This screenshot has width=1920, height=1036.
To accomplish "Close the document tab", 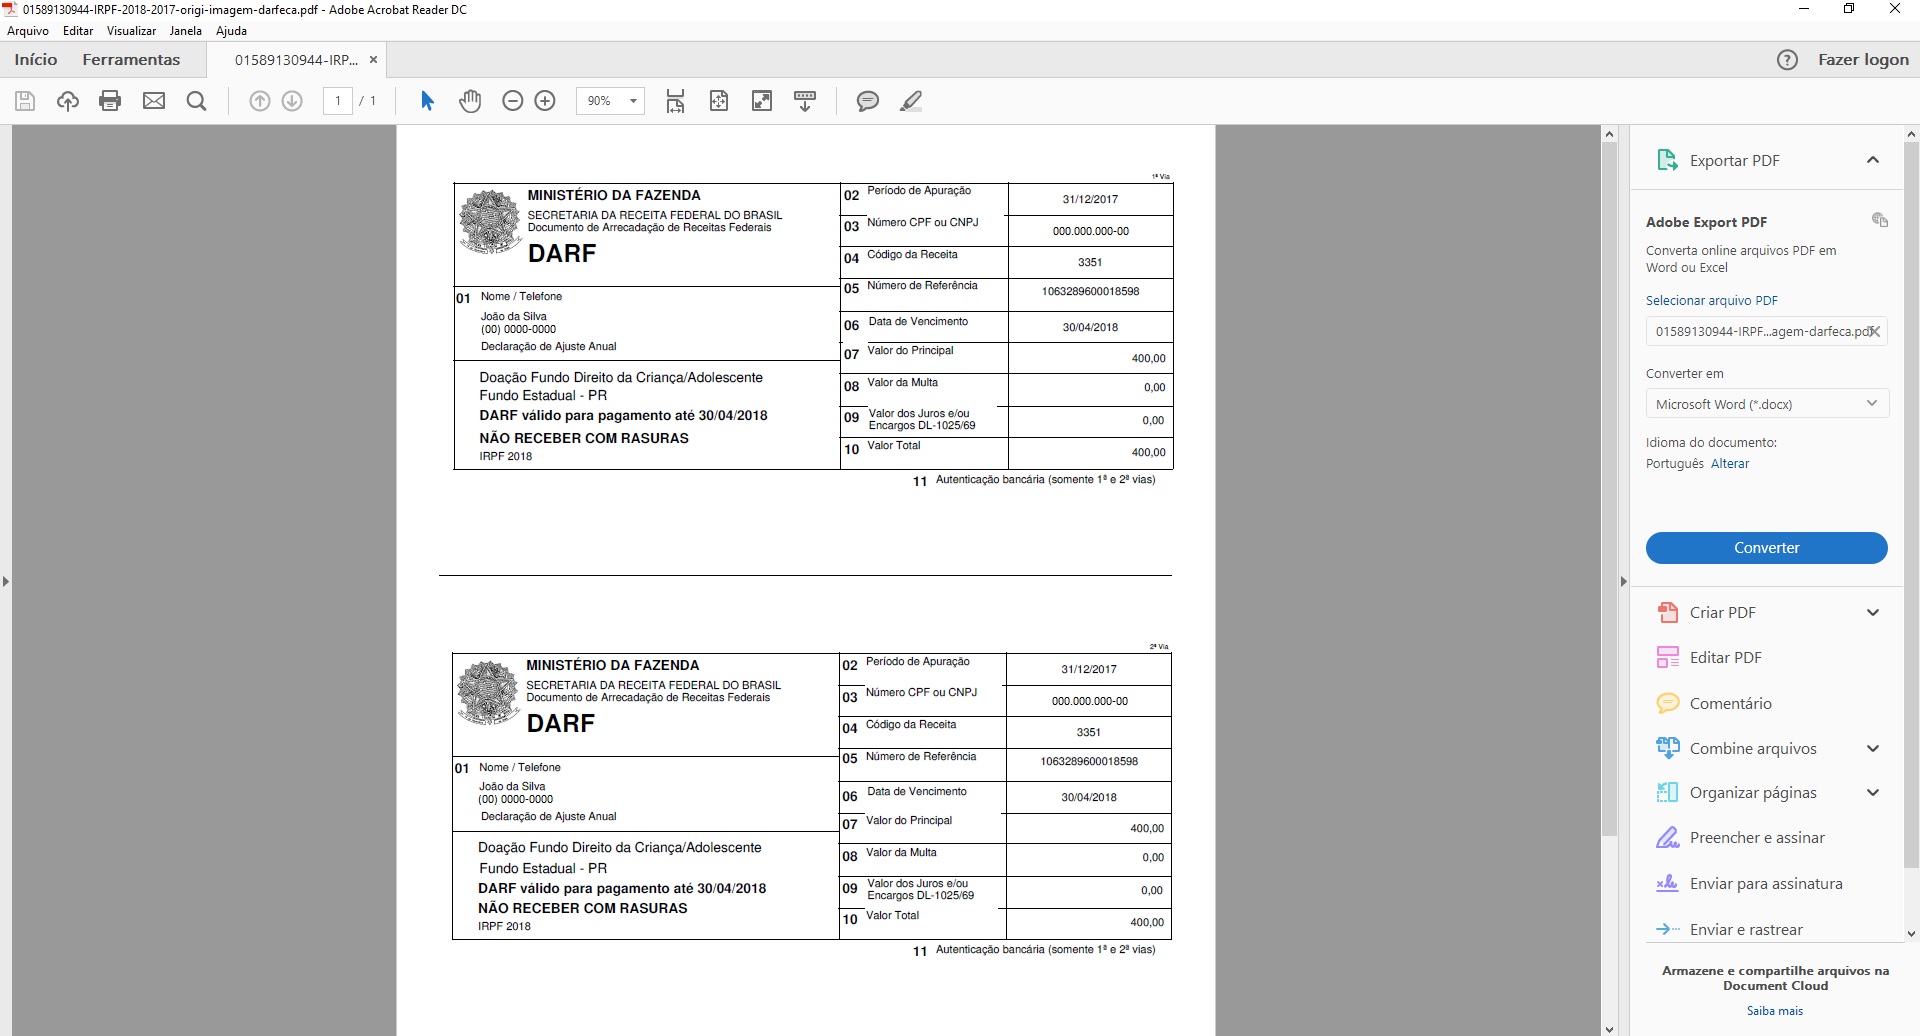I will point(373,60).
